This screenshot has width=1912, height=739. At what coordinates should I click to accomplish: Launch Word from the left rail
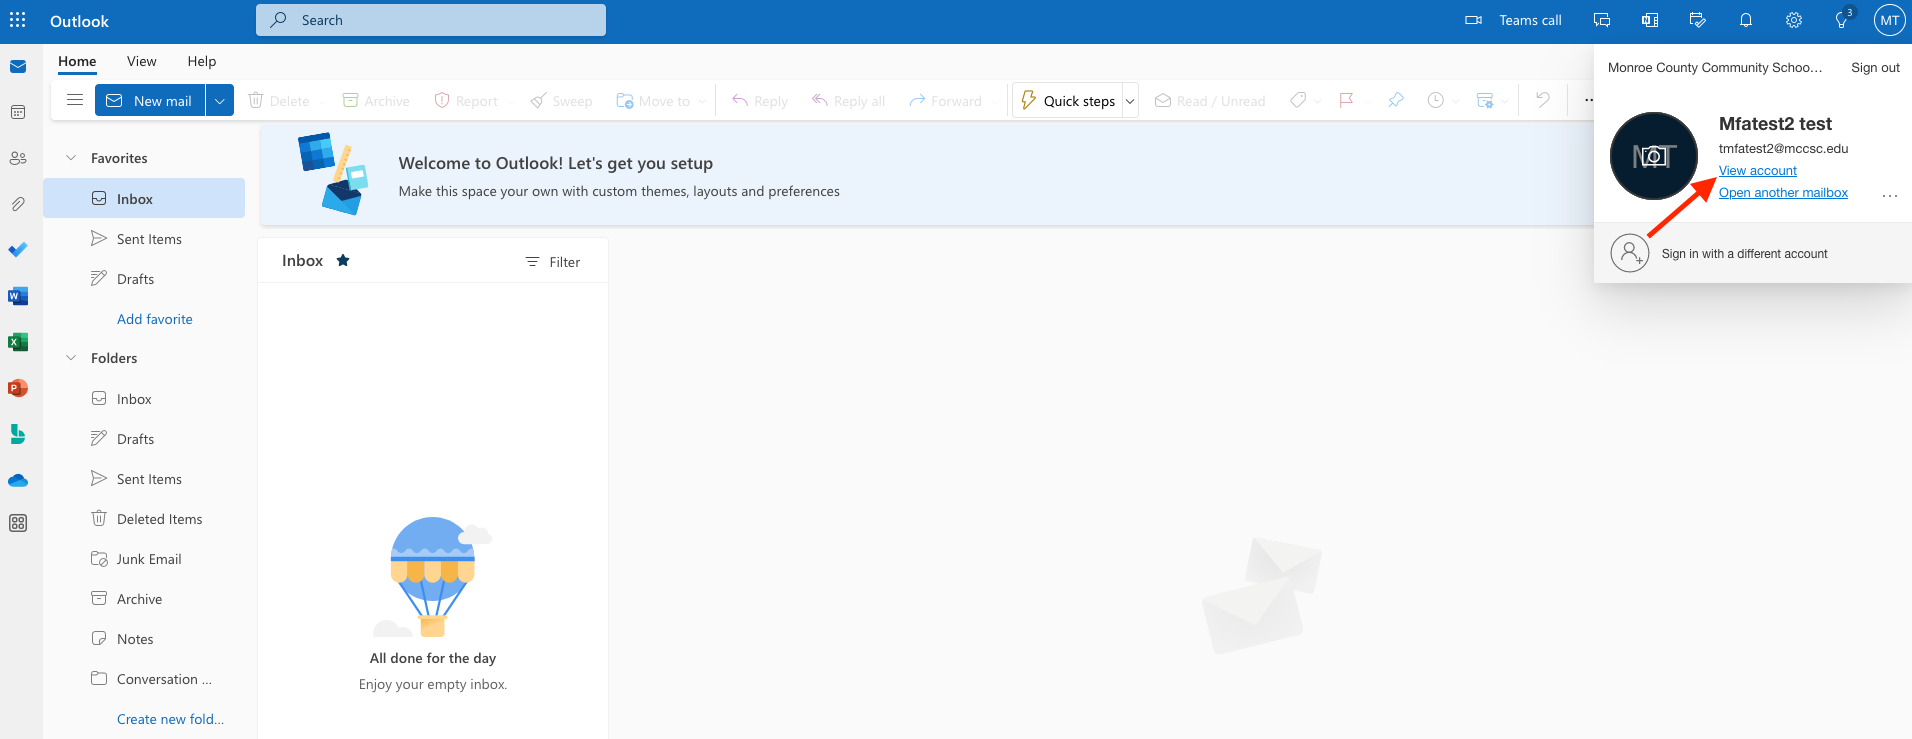(18, 296)
